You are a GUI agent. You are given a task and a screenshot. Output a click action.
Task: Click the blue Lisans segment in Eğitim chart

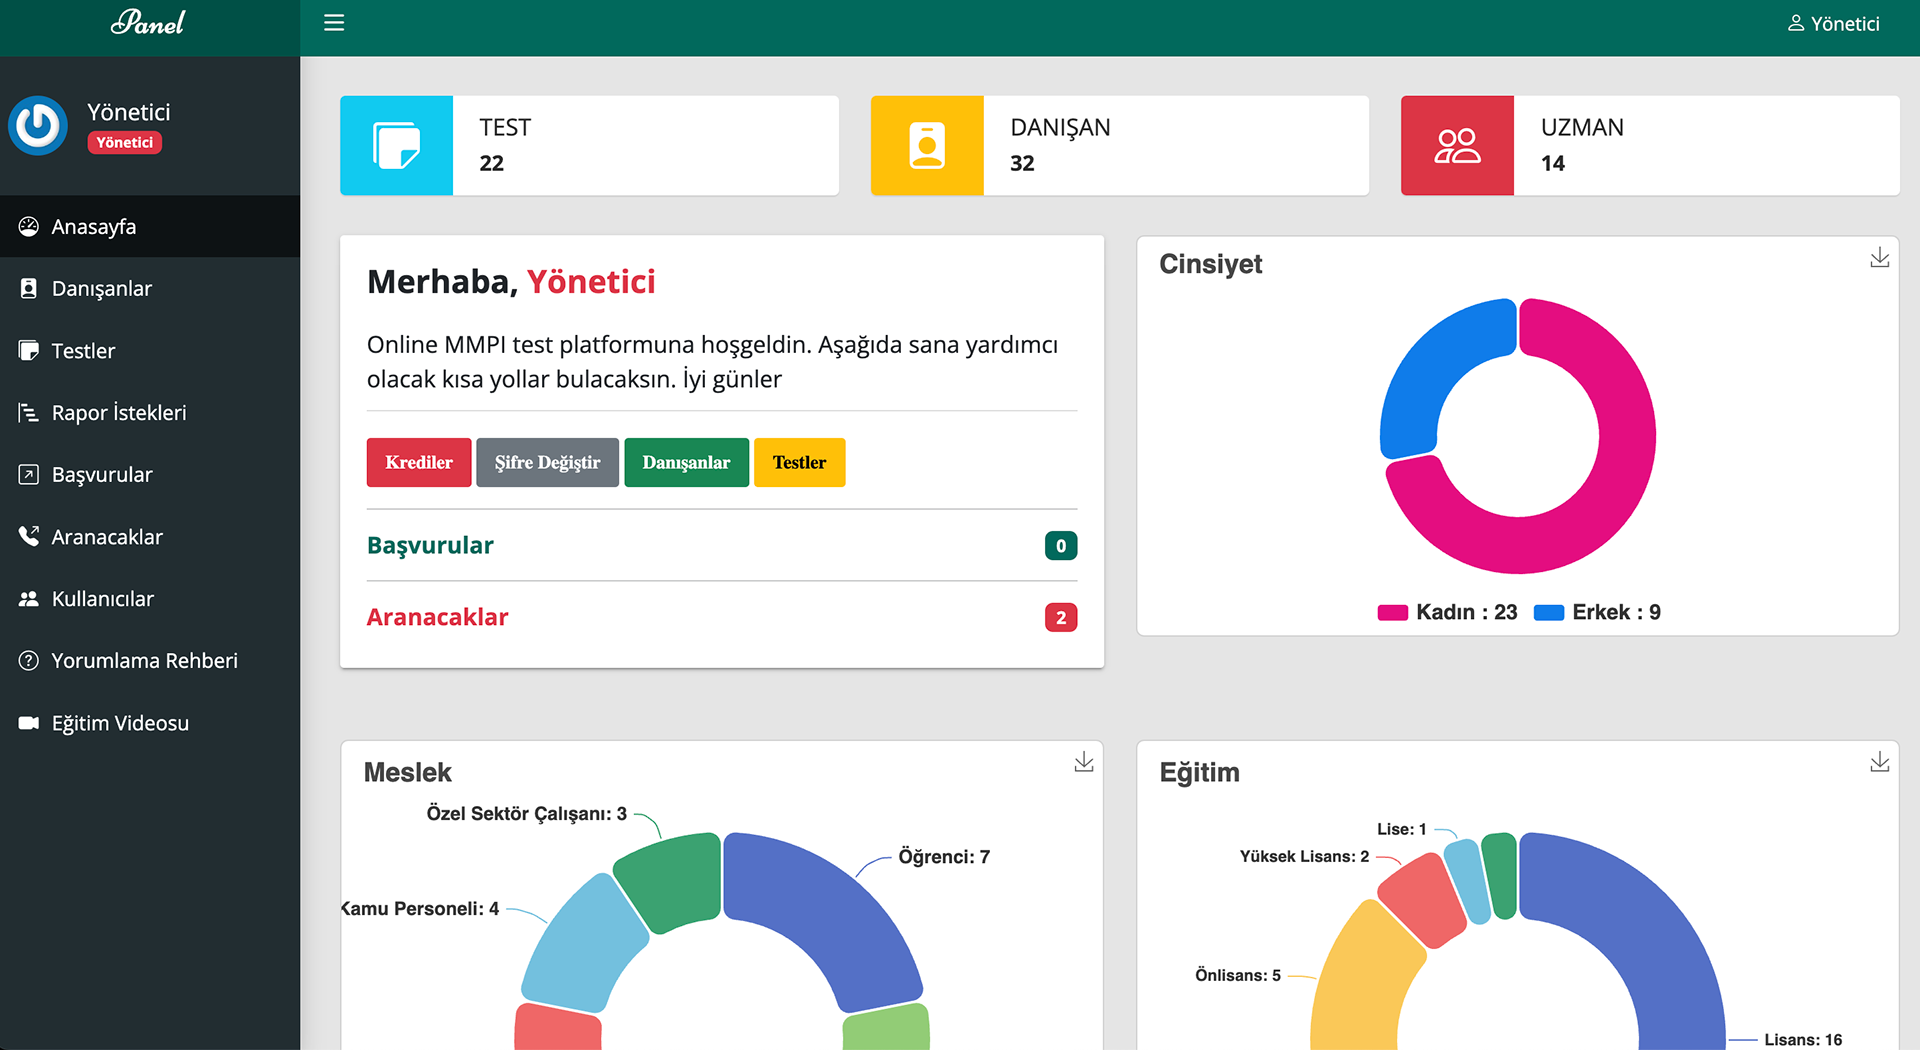click(1640, 930)
